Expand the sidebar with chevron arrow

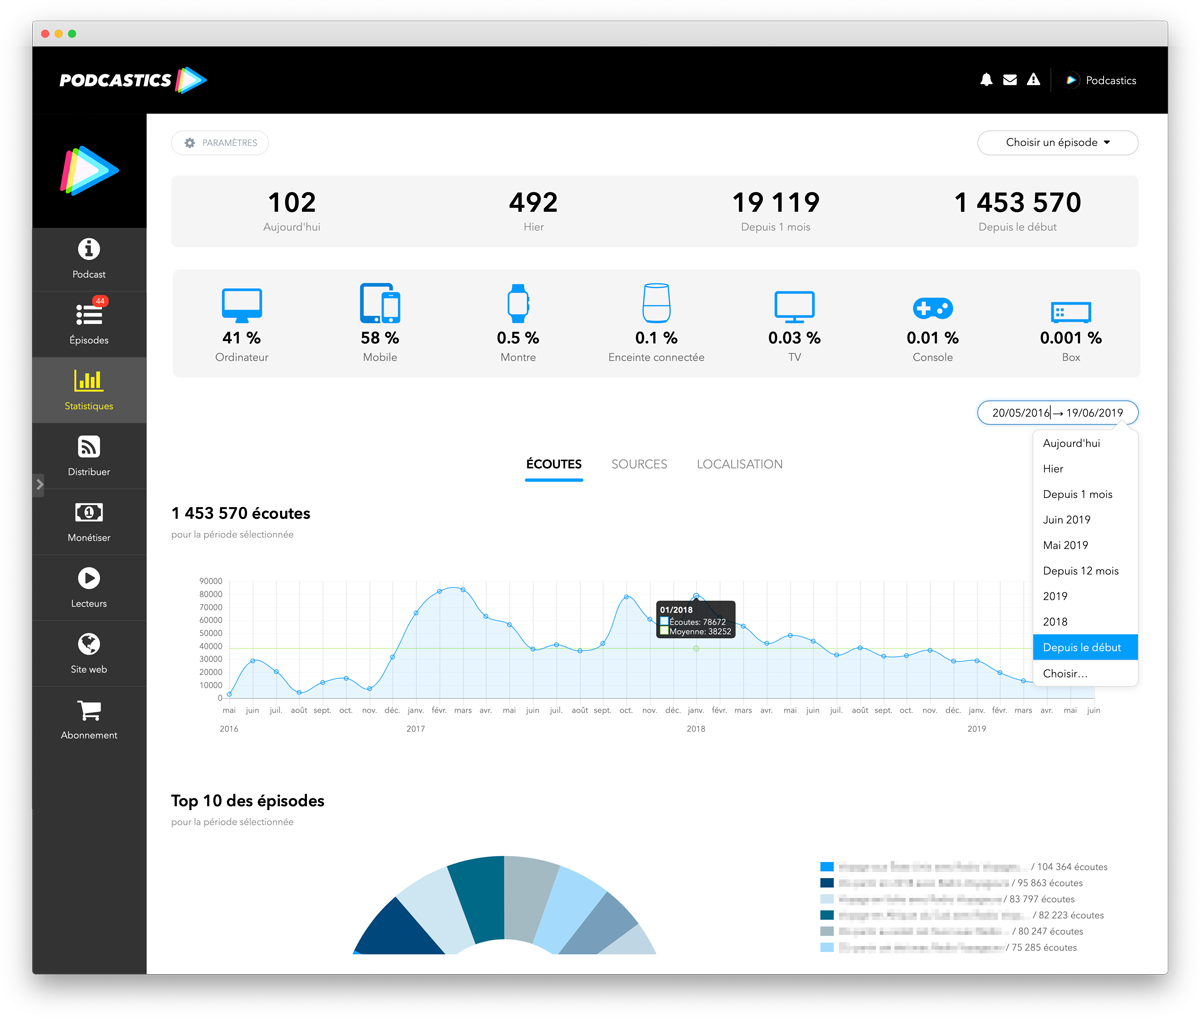tap(39, 484)
